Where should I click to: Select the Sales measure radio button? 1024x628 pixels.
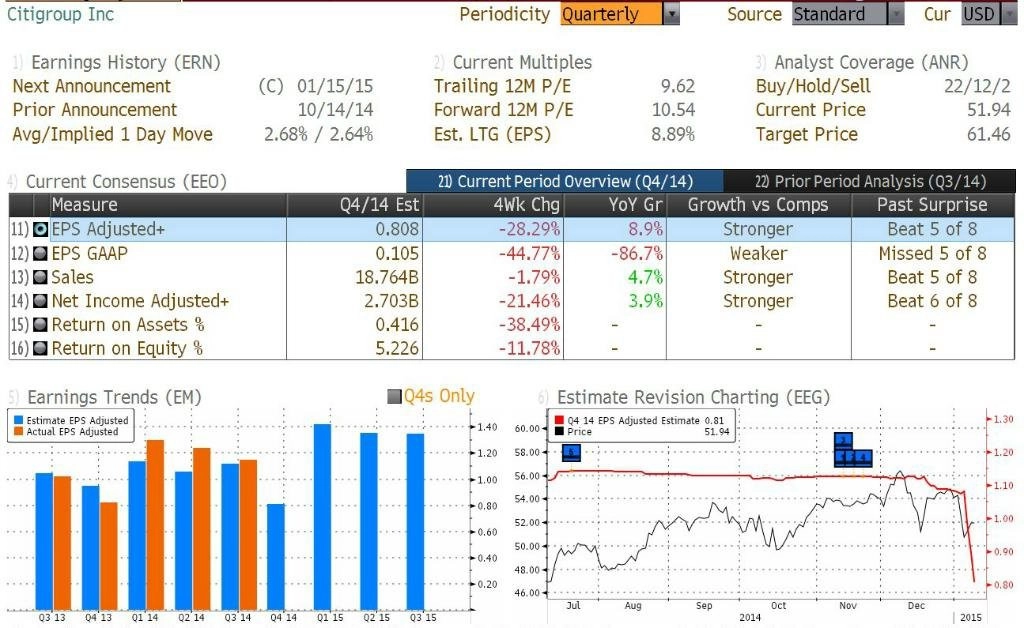click(x=40, y=277)
